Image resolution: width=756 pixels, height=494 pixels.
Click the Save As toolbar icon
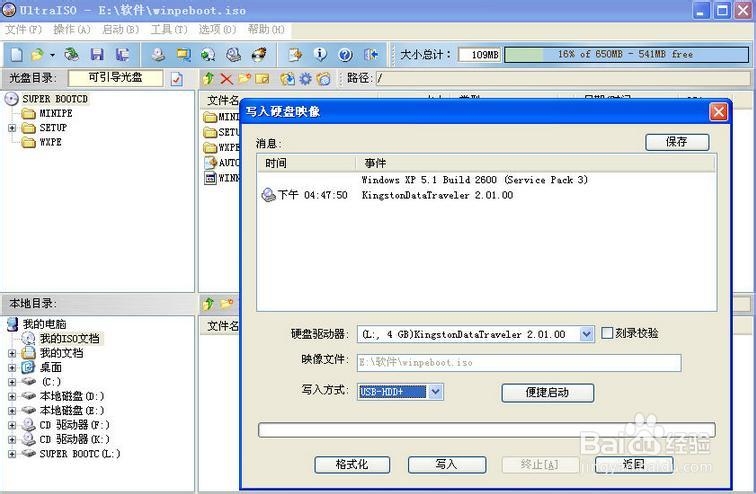122,54
